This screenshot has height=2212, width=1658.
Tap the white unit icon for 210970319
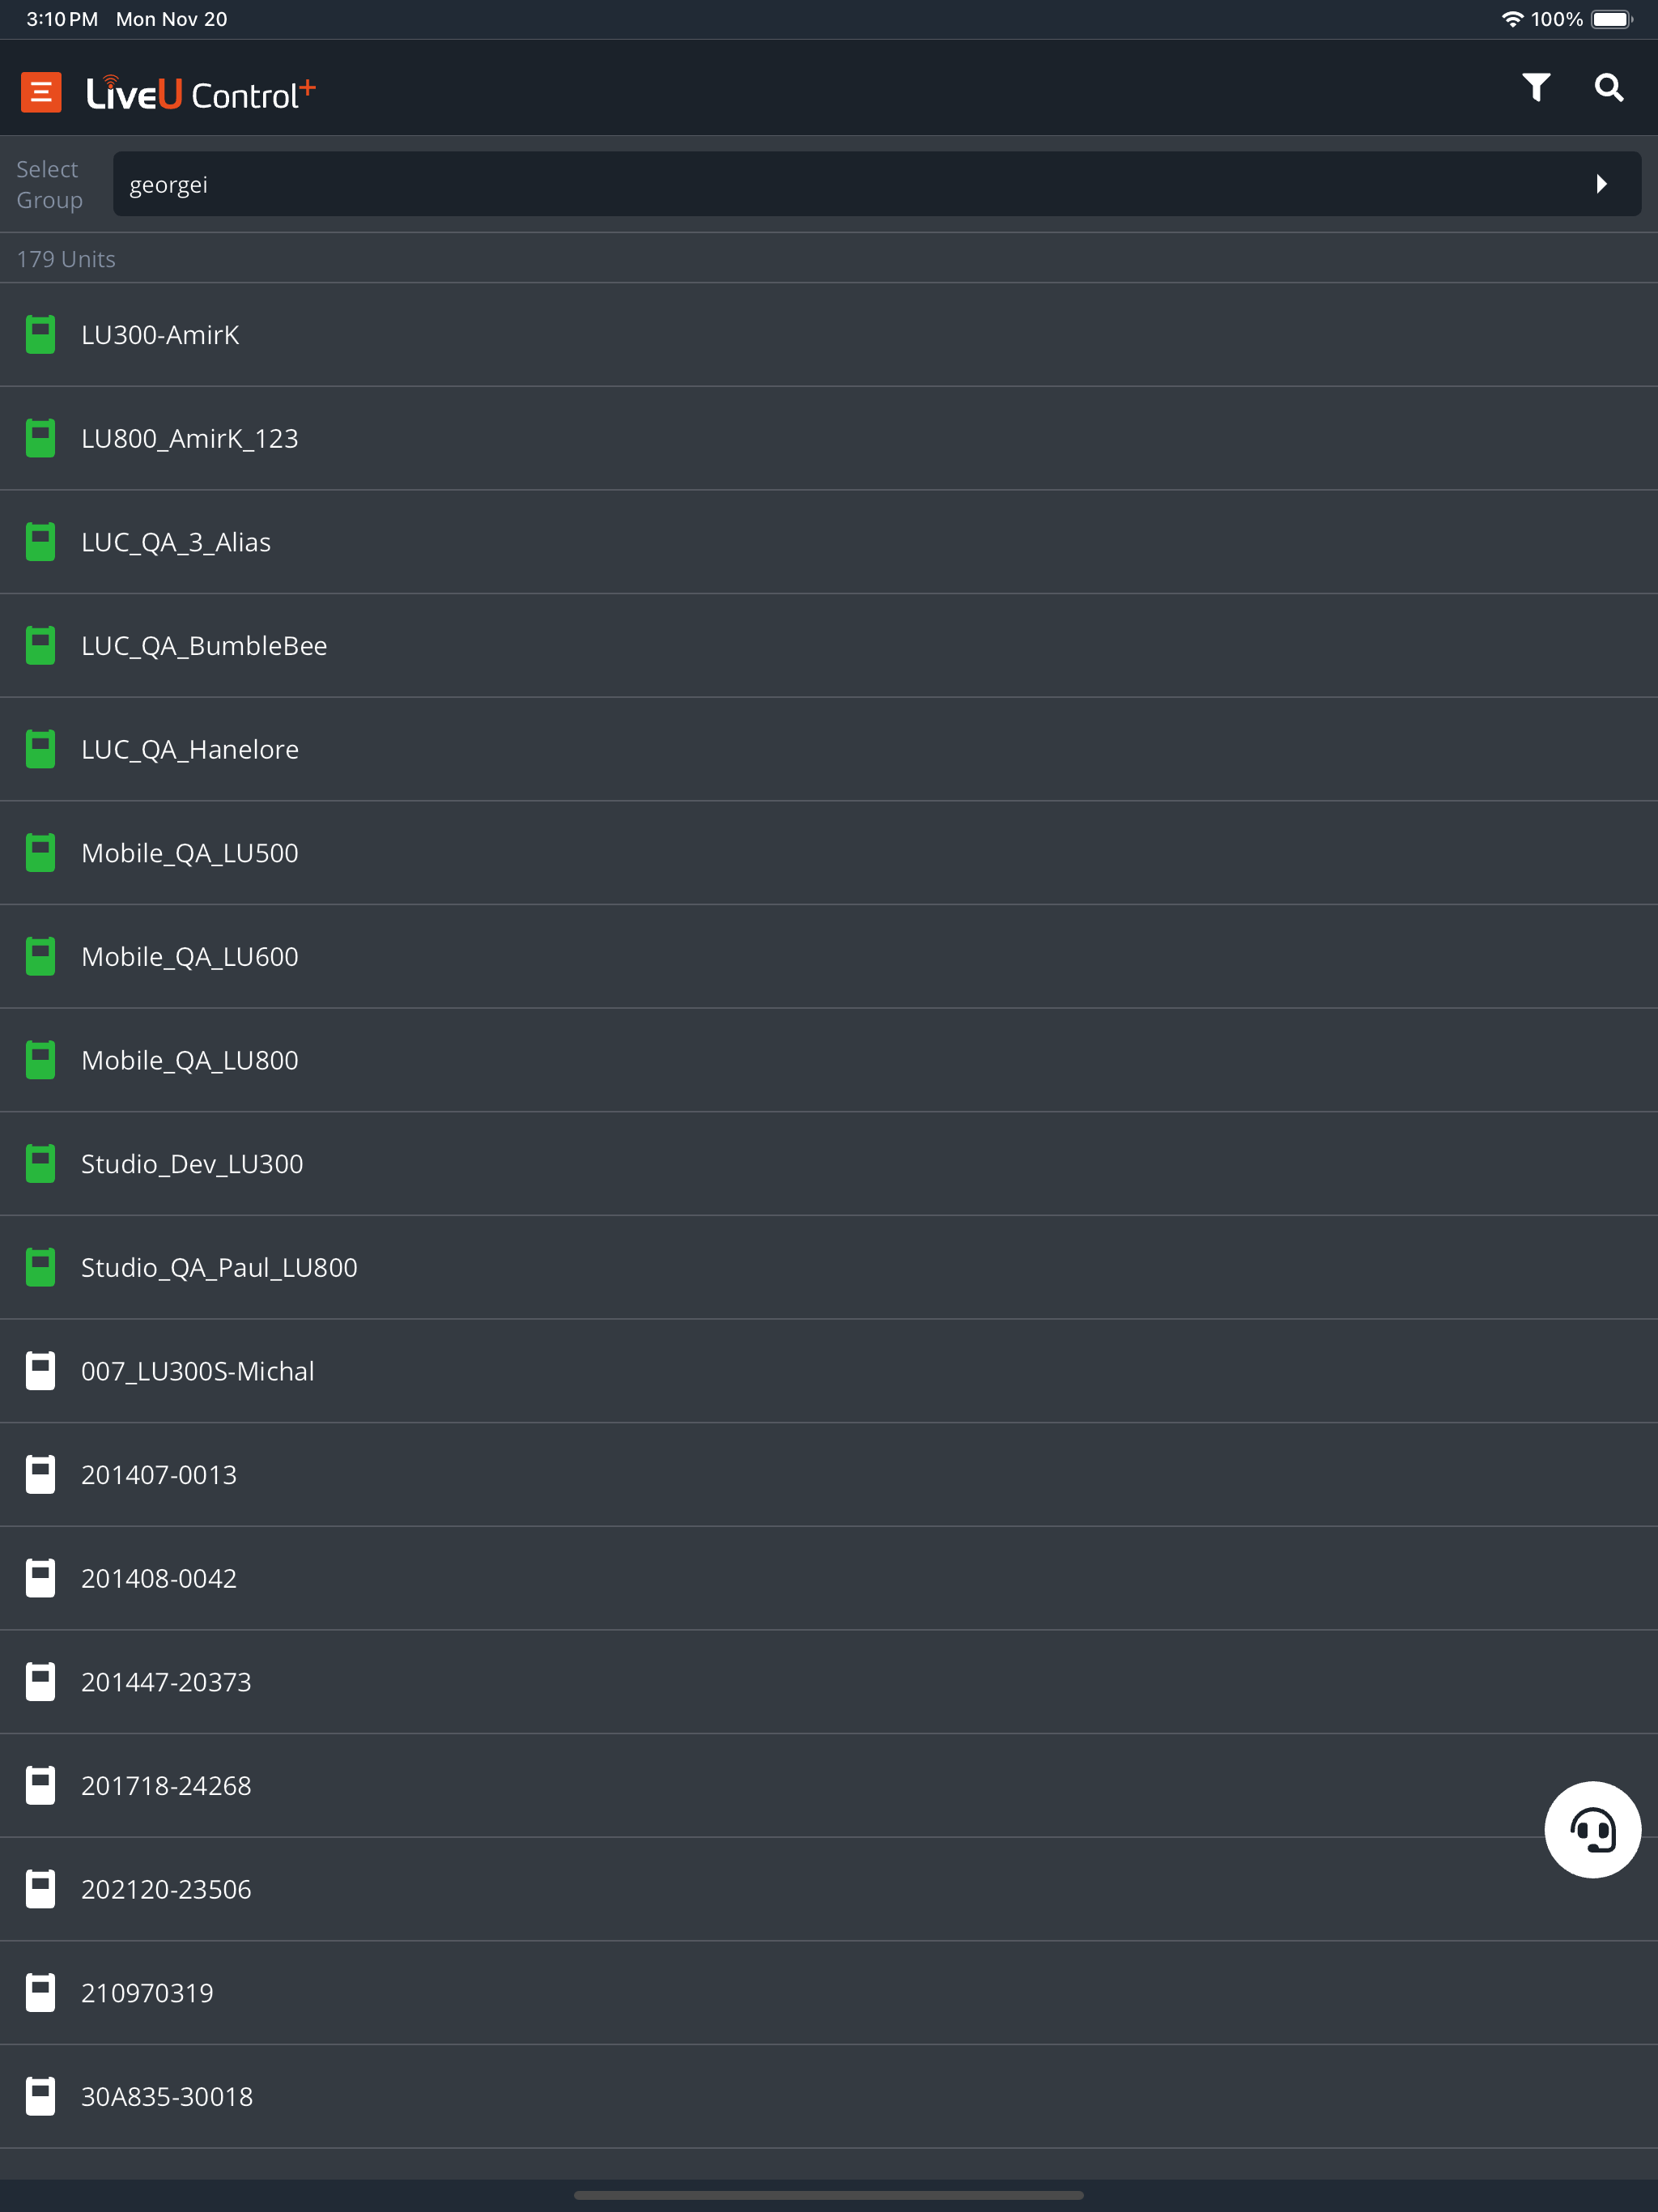coord(40,1993)
